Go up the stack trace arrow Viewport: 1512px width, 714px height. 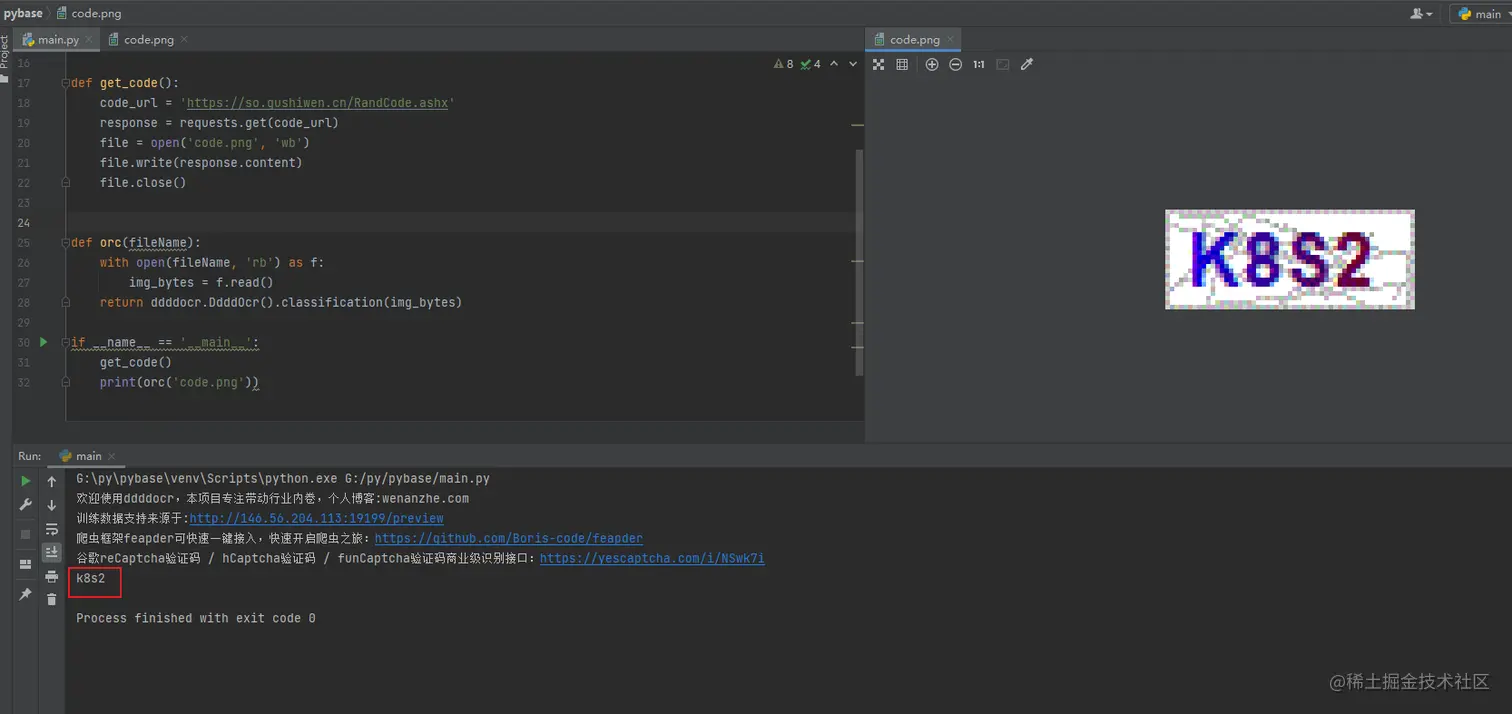point(52,482)
